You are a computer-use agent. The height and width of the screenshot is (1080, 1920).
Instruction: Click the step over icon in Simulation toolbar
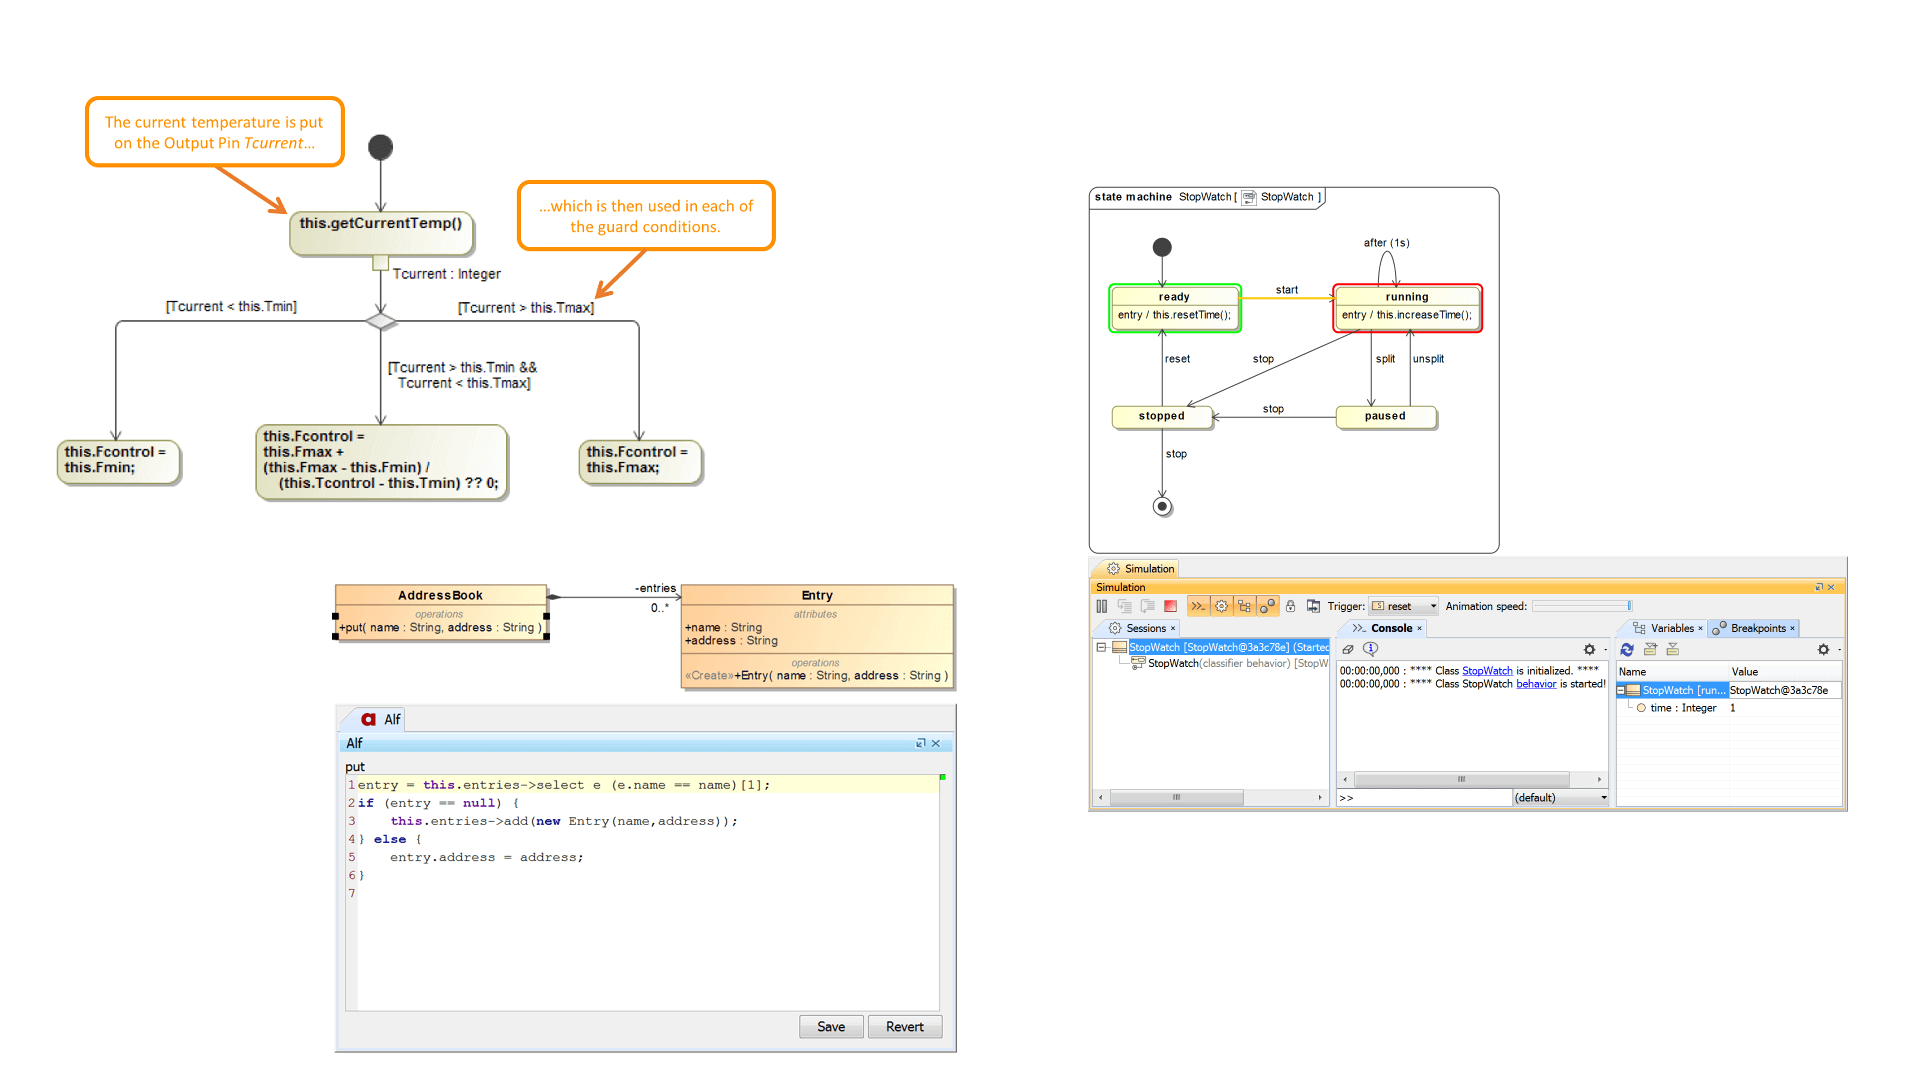(1148, 606)
